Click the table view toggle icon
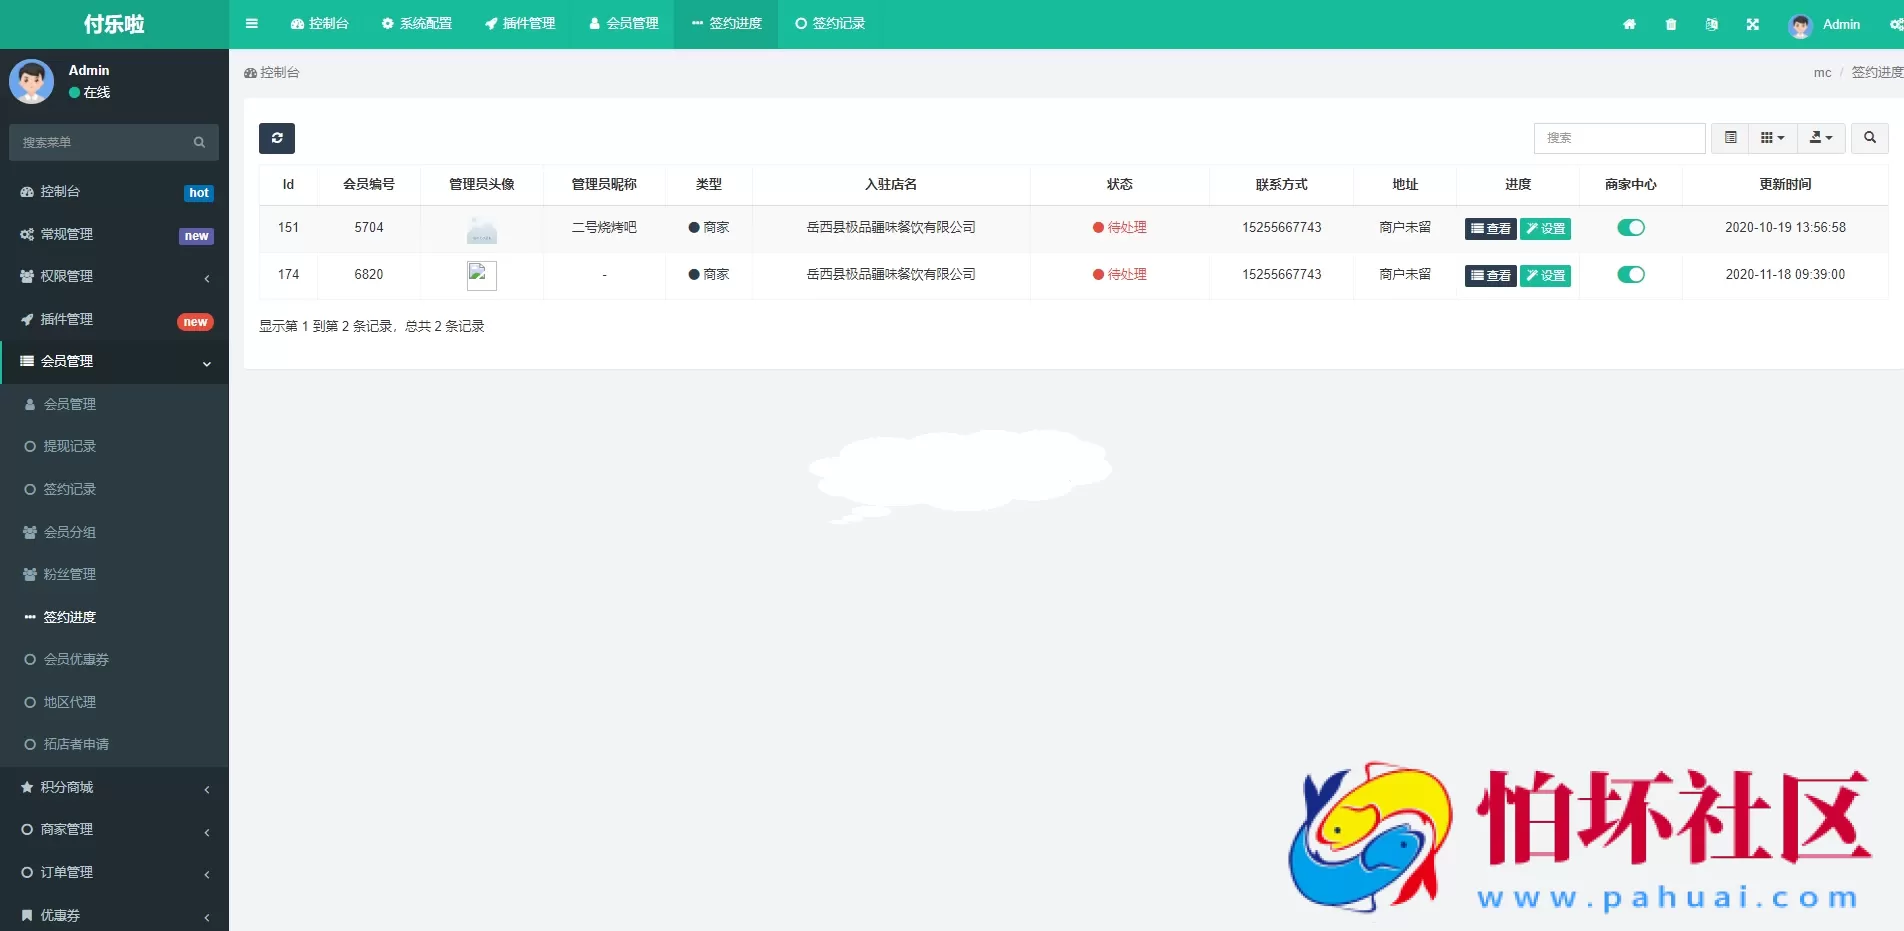 point(1729,138)
